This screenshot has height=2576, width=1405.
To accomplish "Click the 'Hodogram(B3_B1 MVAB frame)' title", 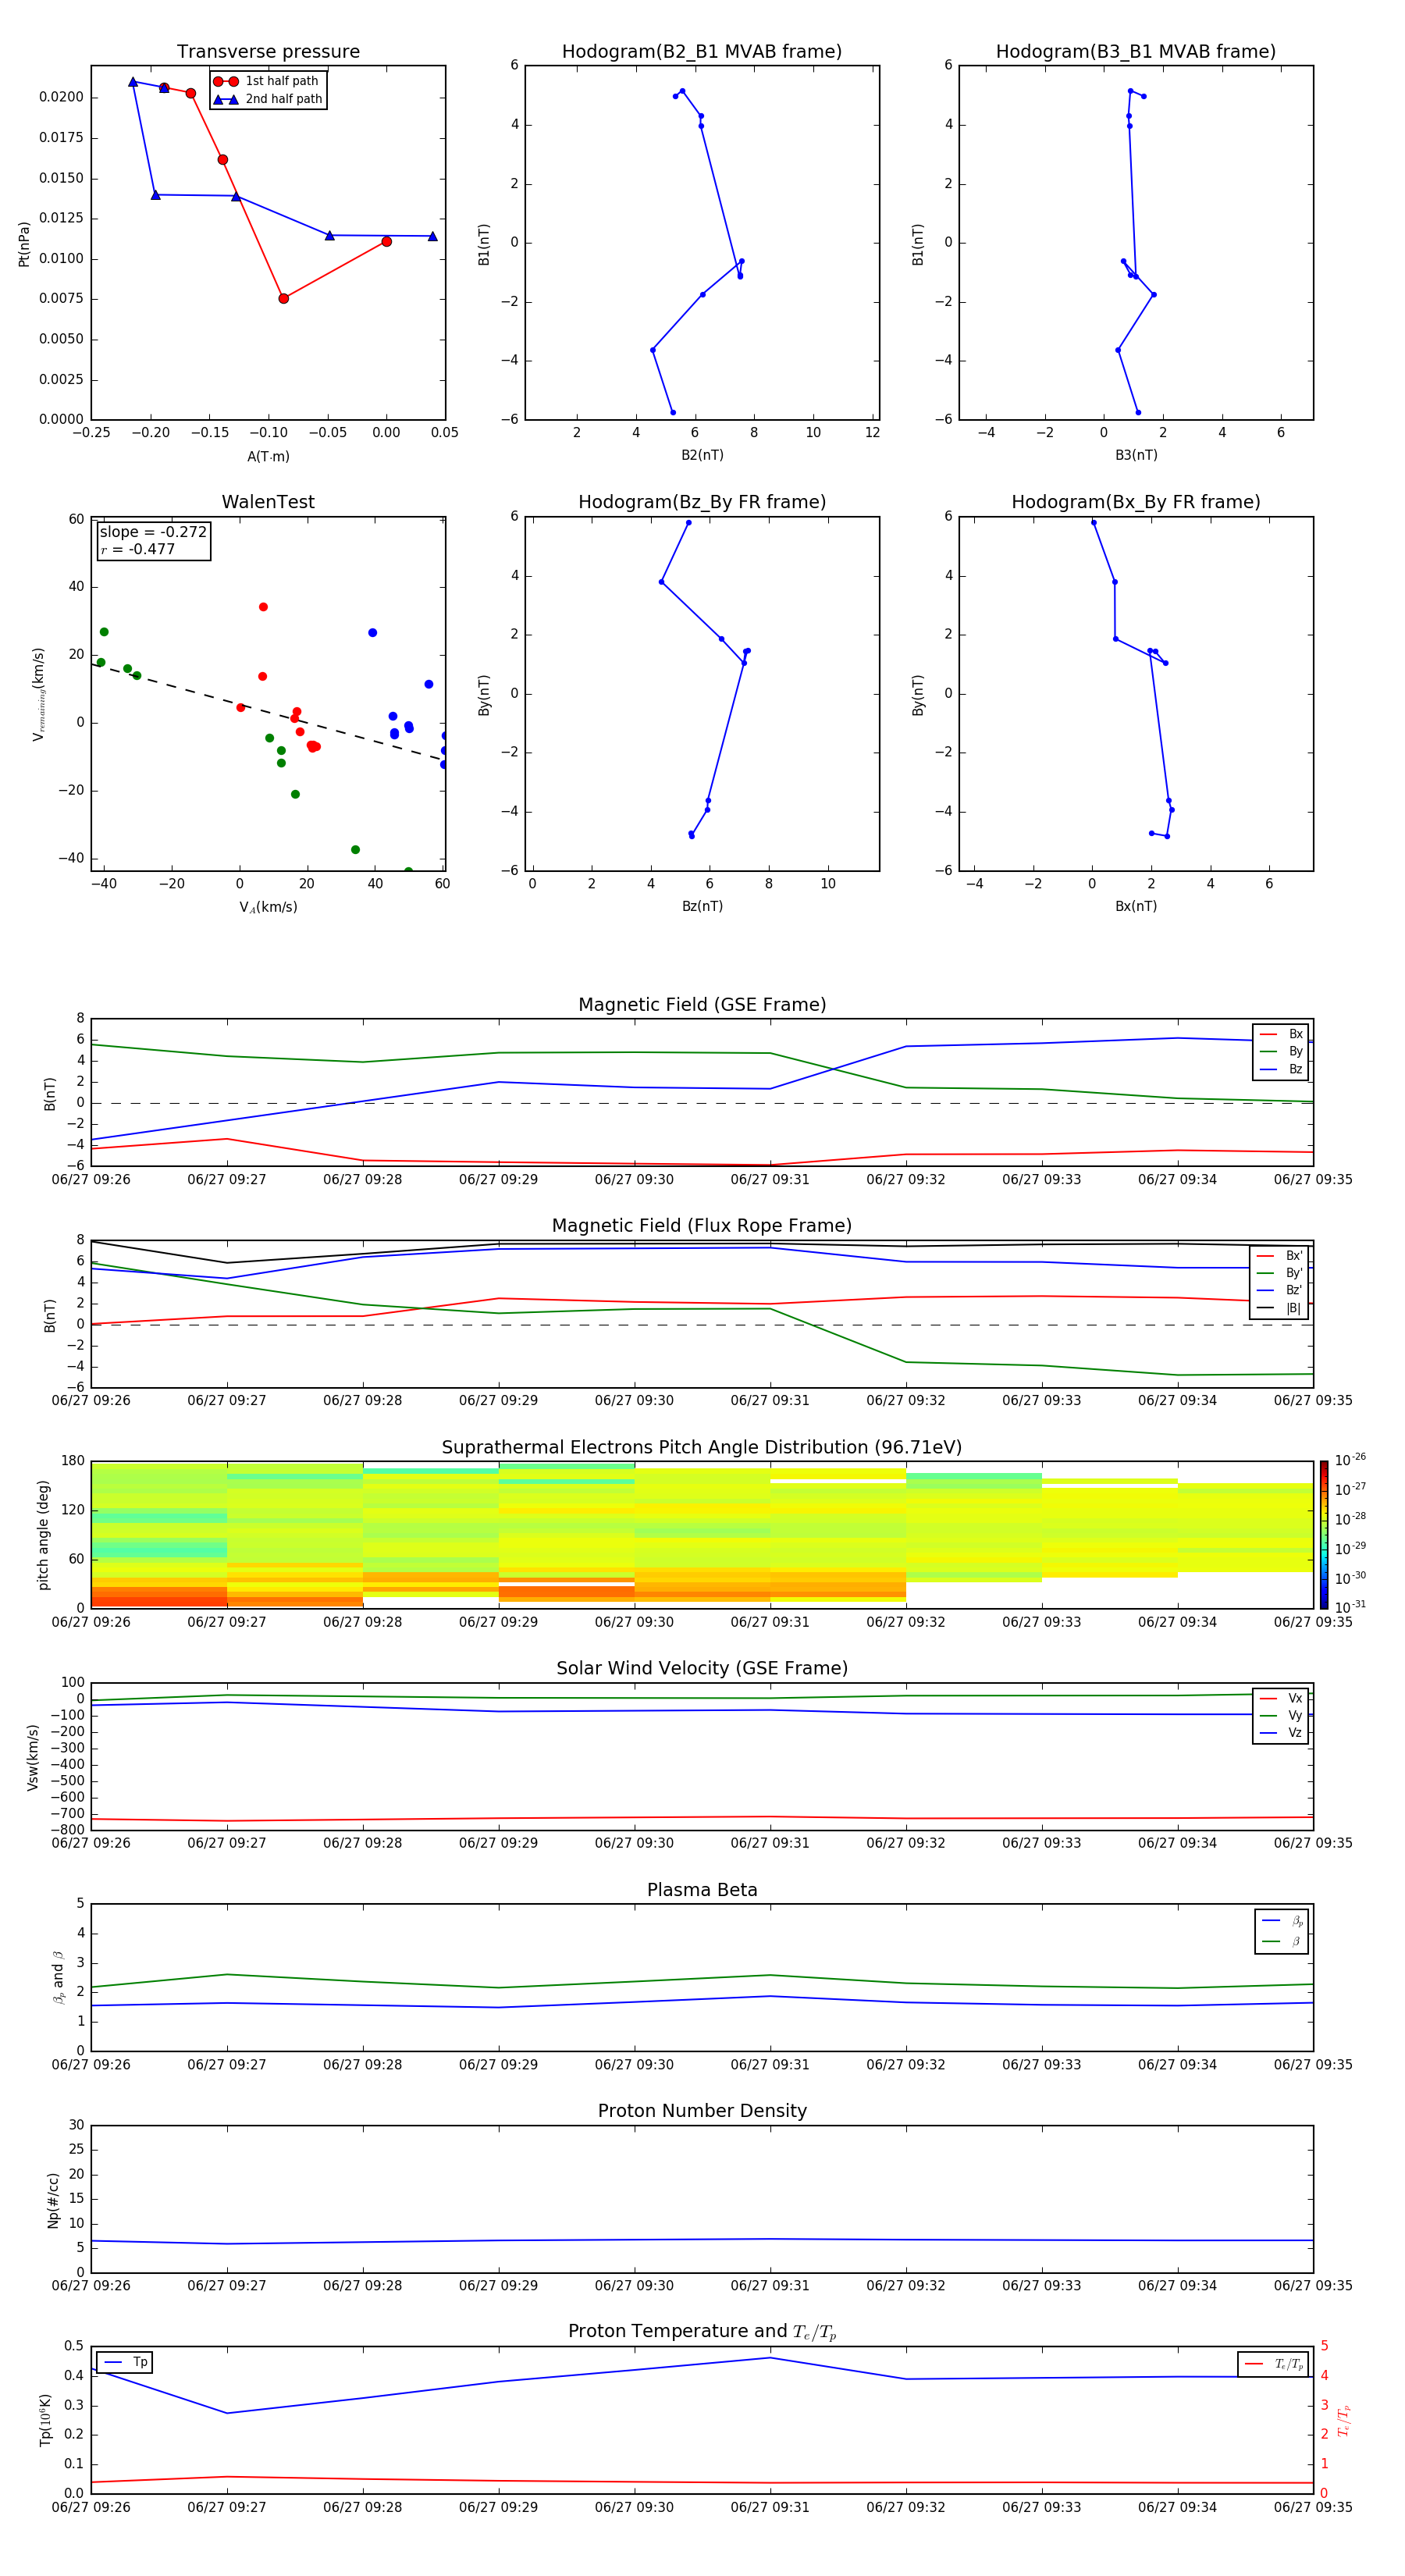I will 1136,52.
